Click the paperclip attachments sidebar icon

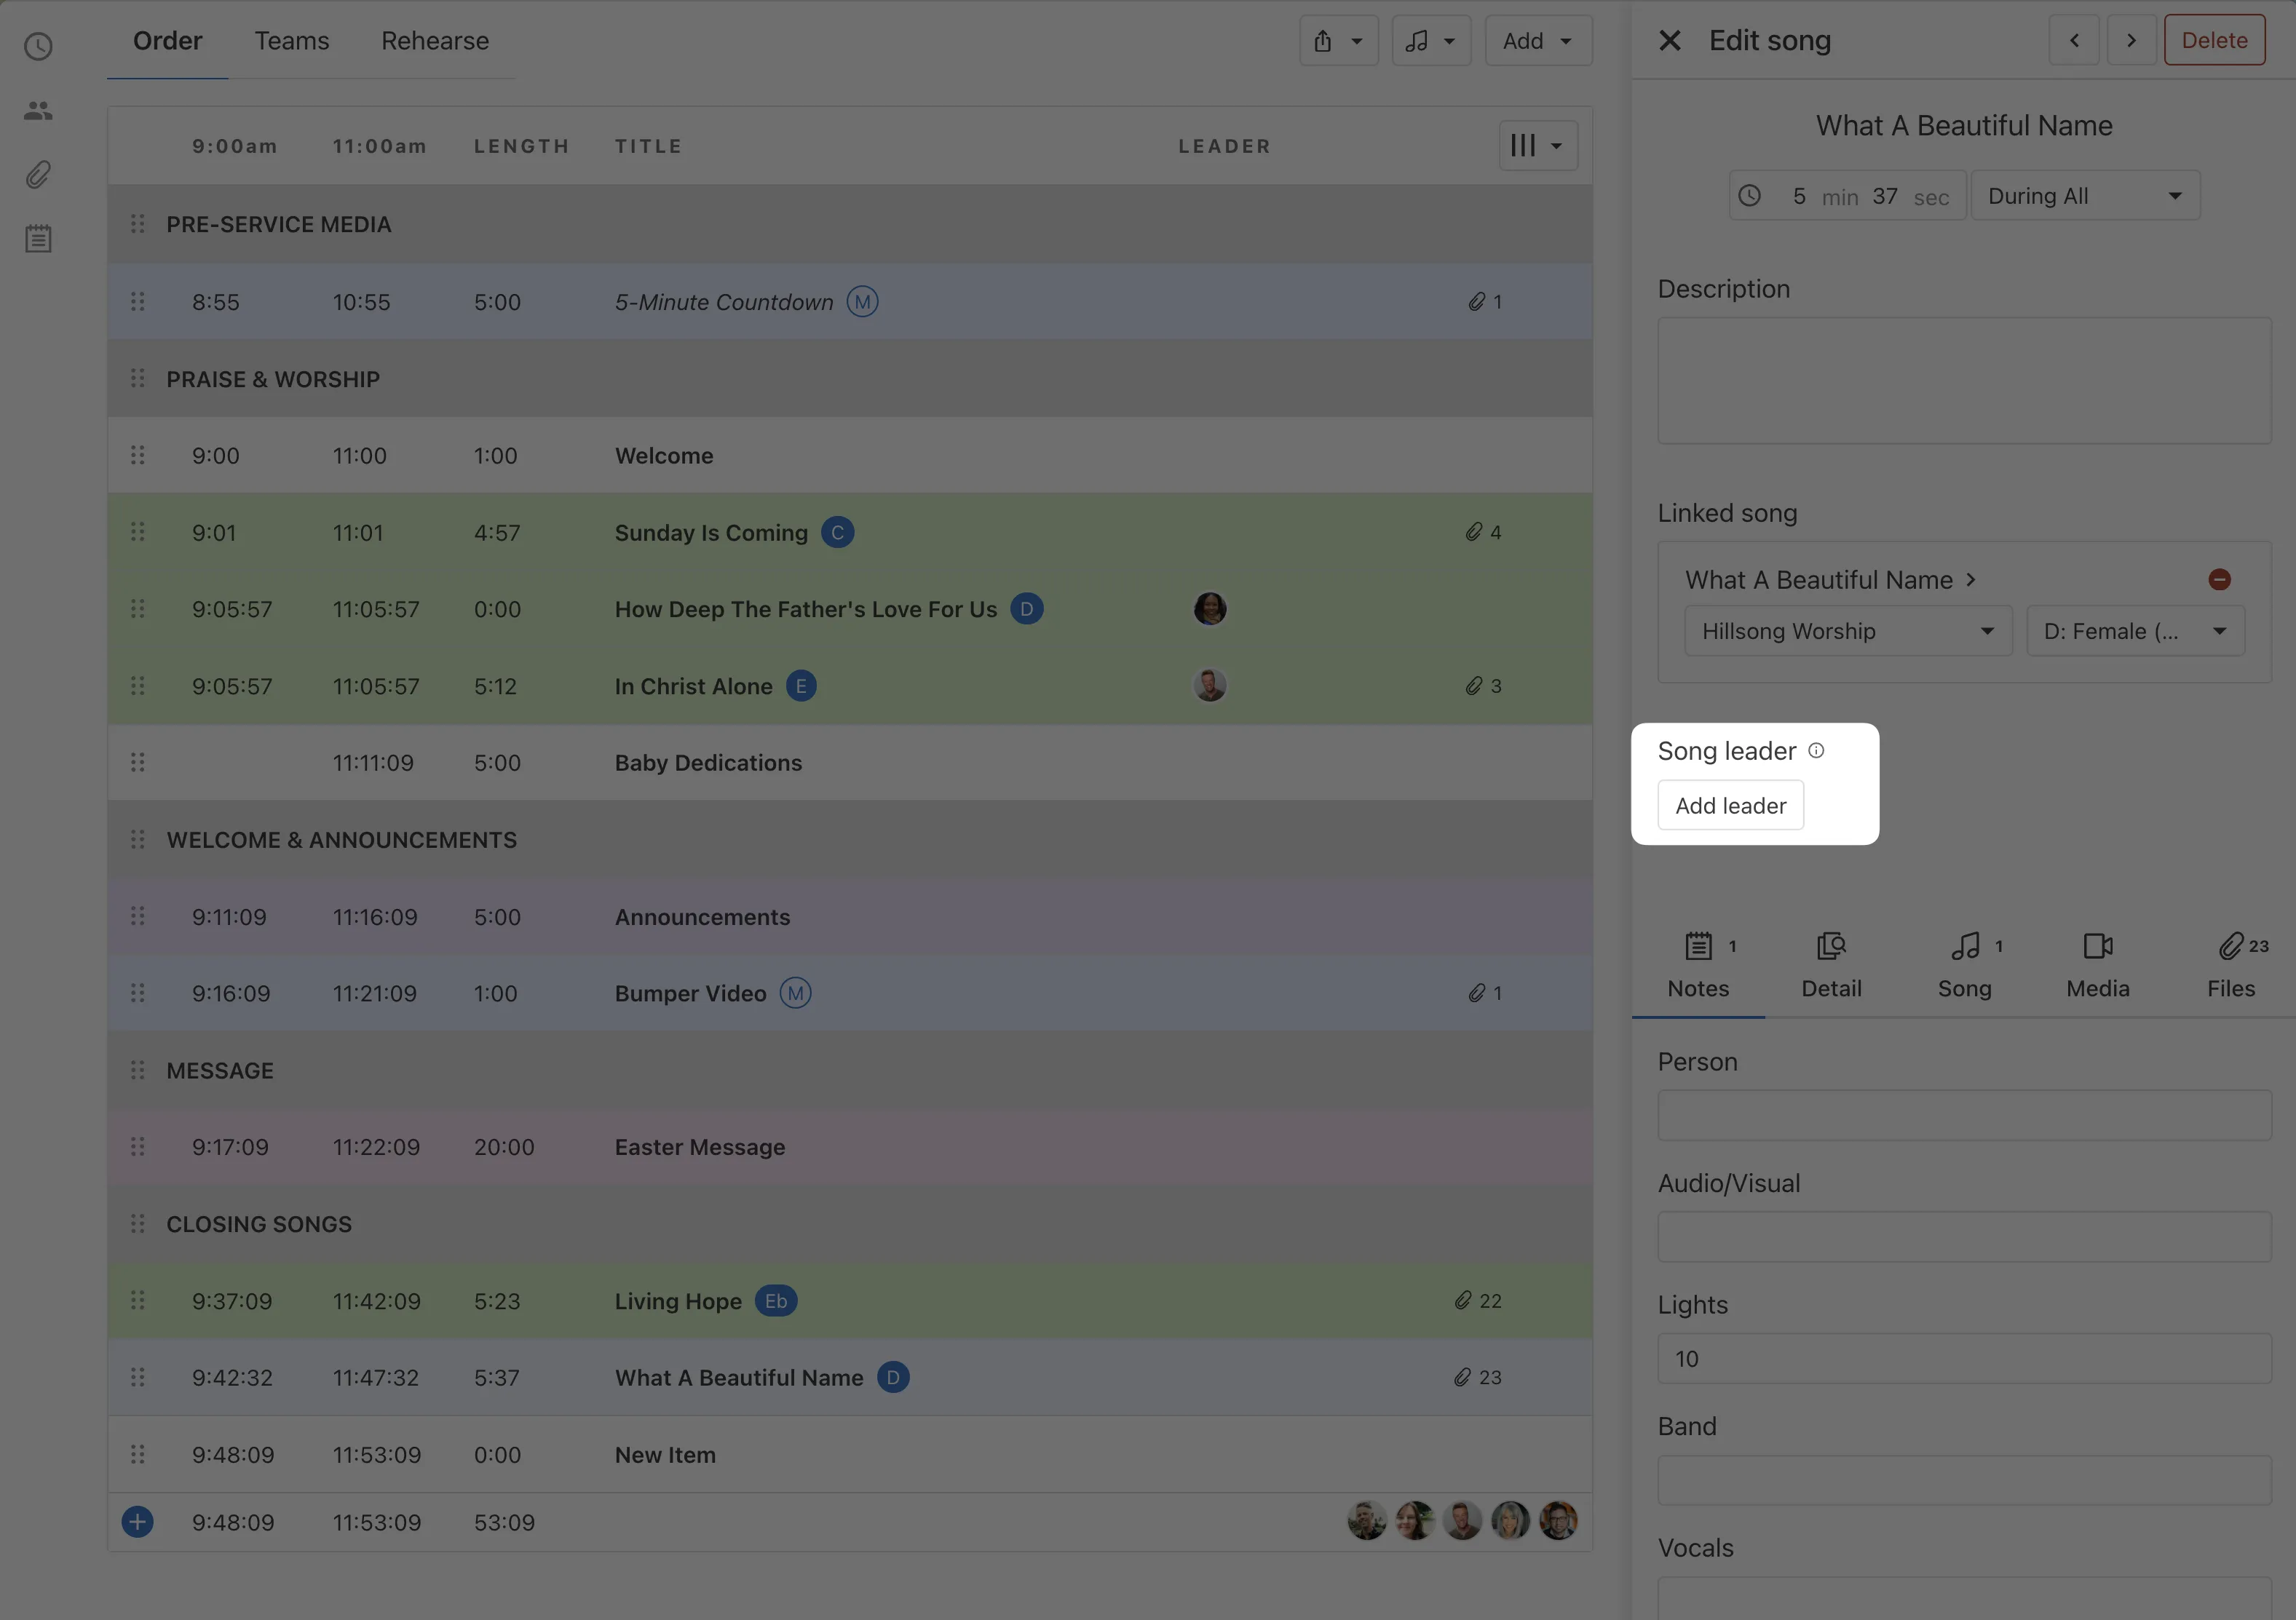click(38, 175)
